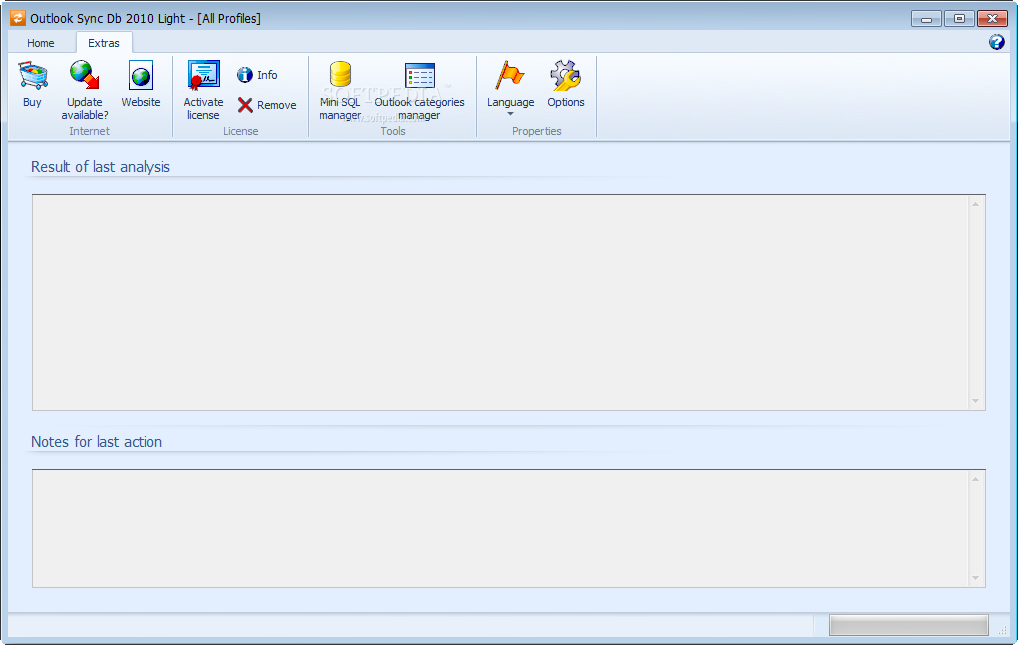Click down arrow in analysis result scrollbar
This screenshot has width=1018, height=645.
(975, 401)
